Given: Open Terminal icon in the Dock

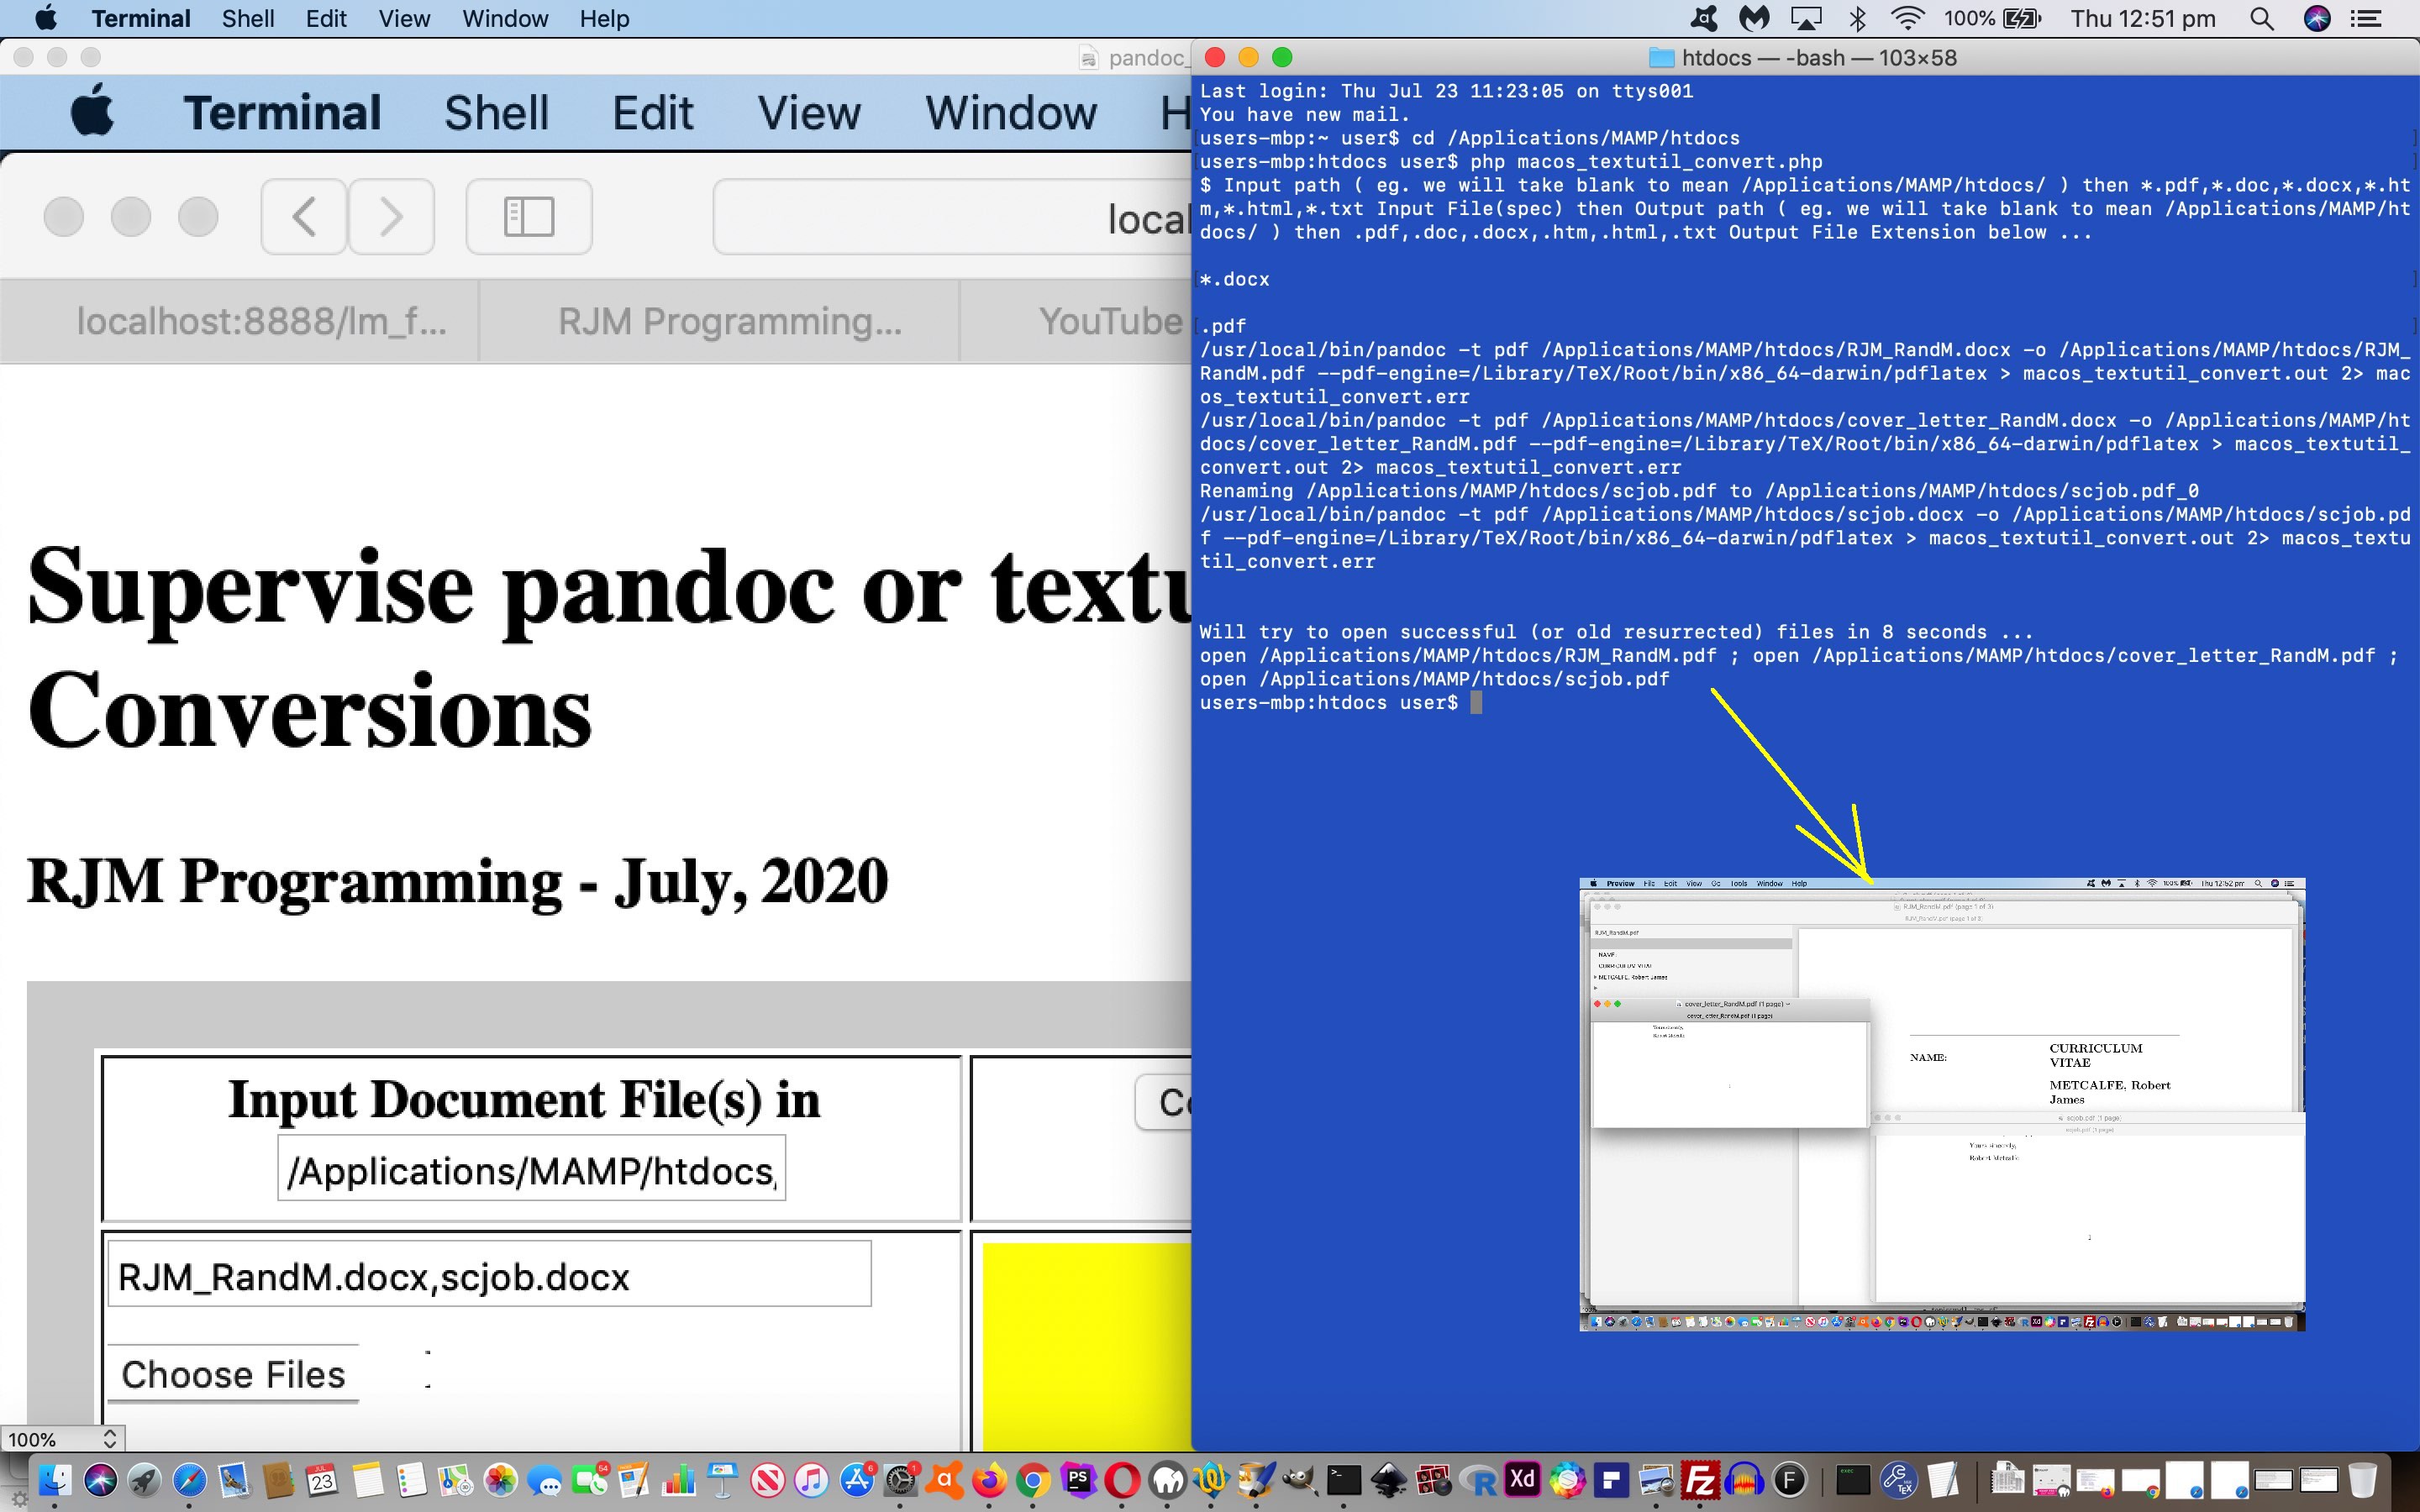Looking at the screenshot, I should click(1344, 1480).
